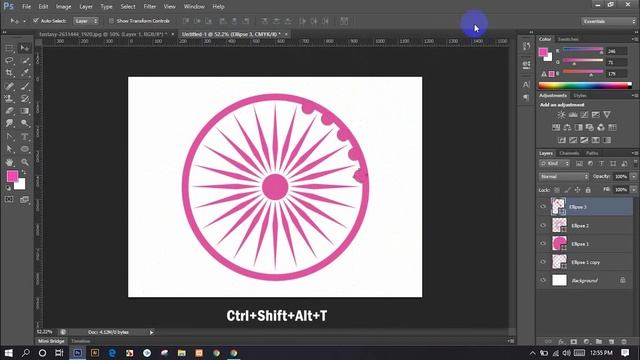Hide the Ellipse 2 layer
Viewport: 640px width, 360px height.
click(543, 225)
